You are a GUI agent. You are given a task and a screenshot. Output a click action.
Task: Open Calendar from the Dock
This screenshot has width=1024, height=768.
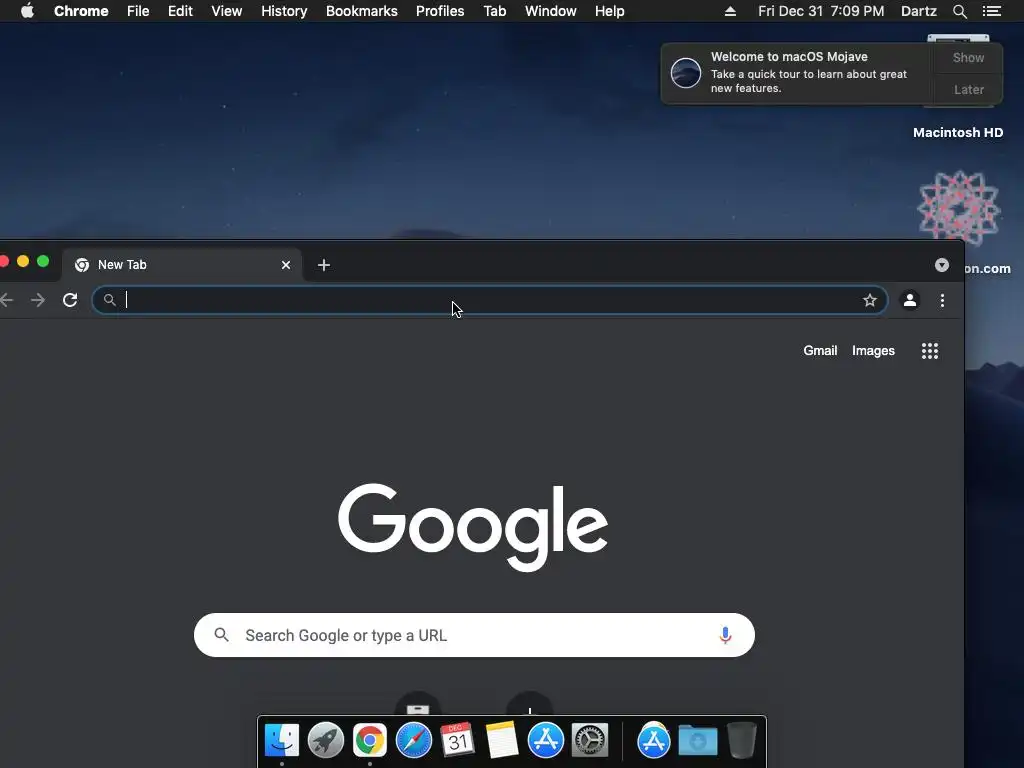tap(457, 740)
